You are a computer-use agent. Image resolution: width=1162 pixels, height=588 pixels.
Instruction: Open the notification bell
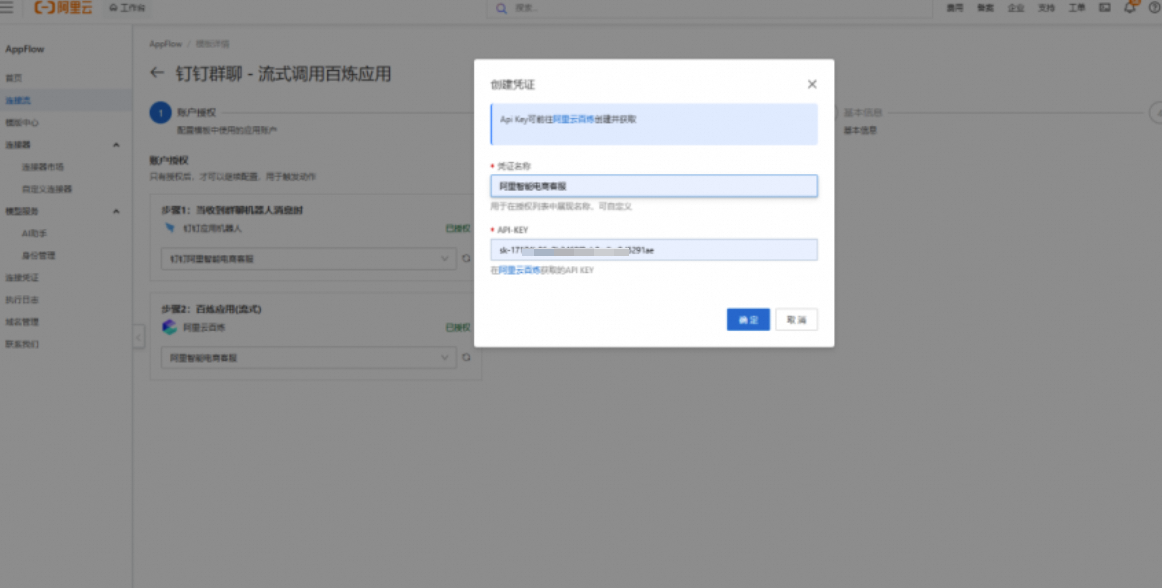pyautogui.click(x=1129, y=7)
